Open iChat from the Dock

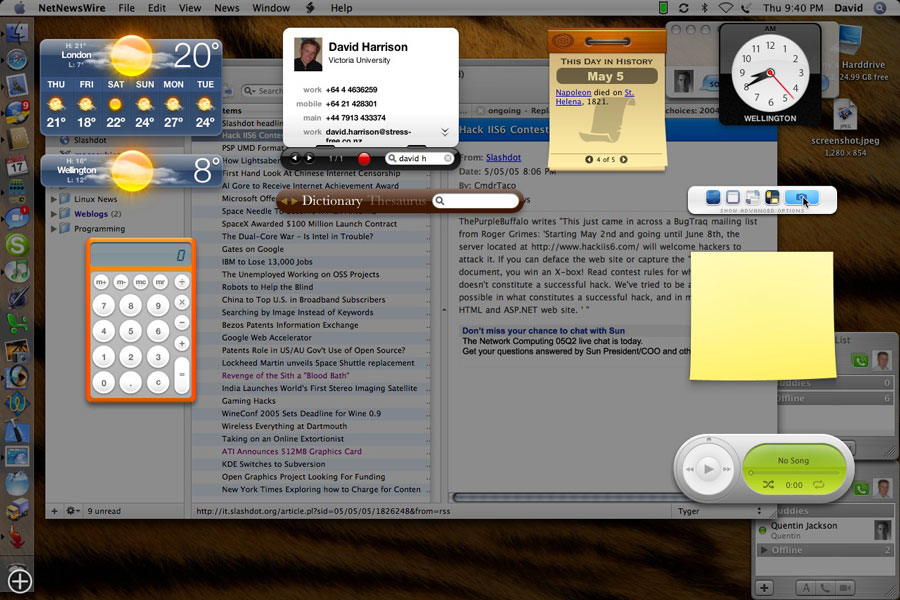click(17, 218)
